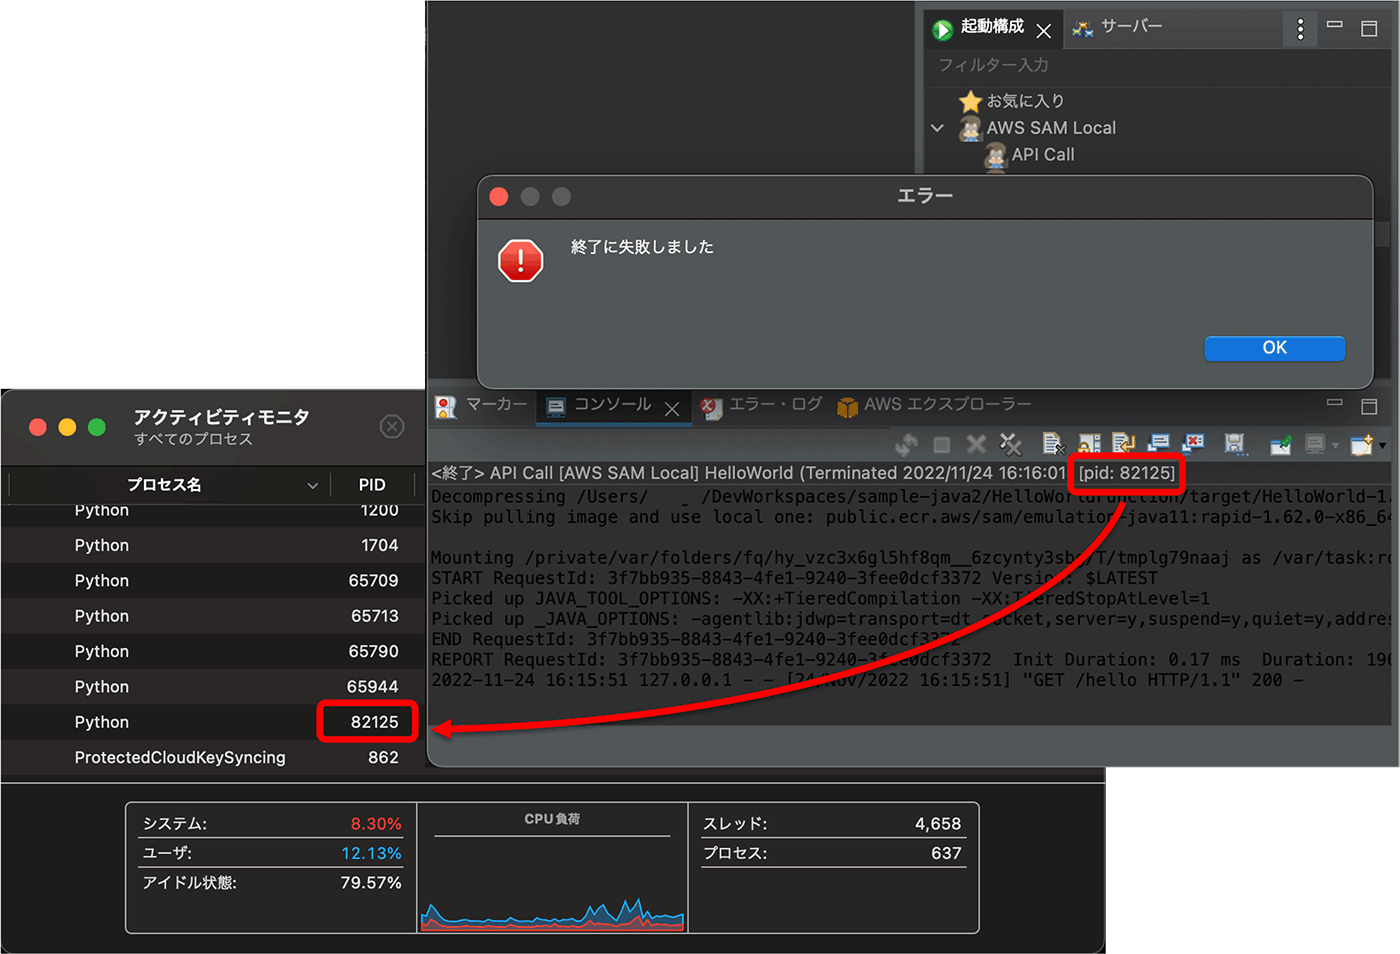Click the Activity Monitor stop process icon
The image size is (1400, 954).
[x=392, y=427]
